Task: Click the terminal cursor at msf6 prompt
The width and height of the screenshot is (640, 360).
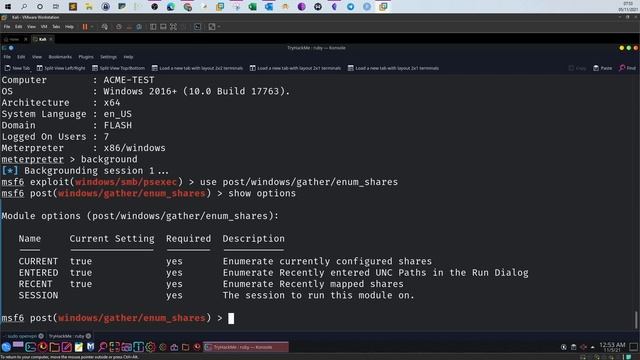Action: pos(231,318)
